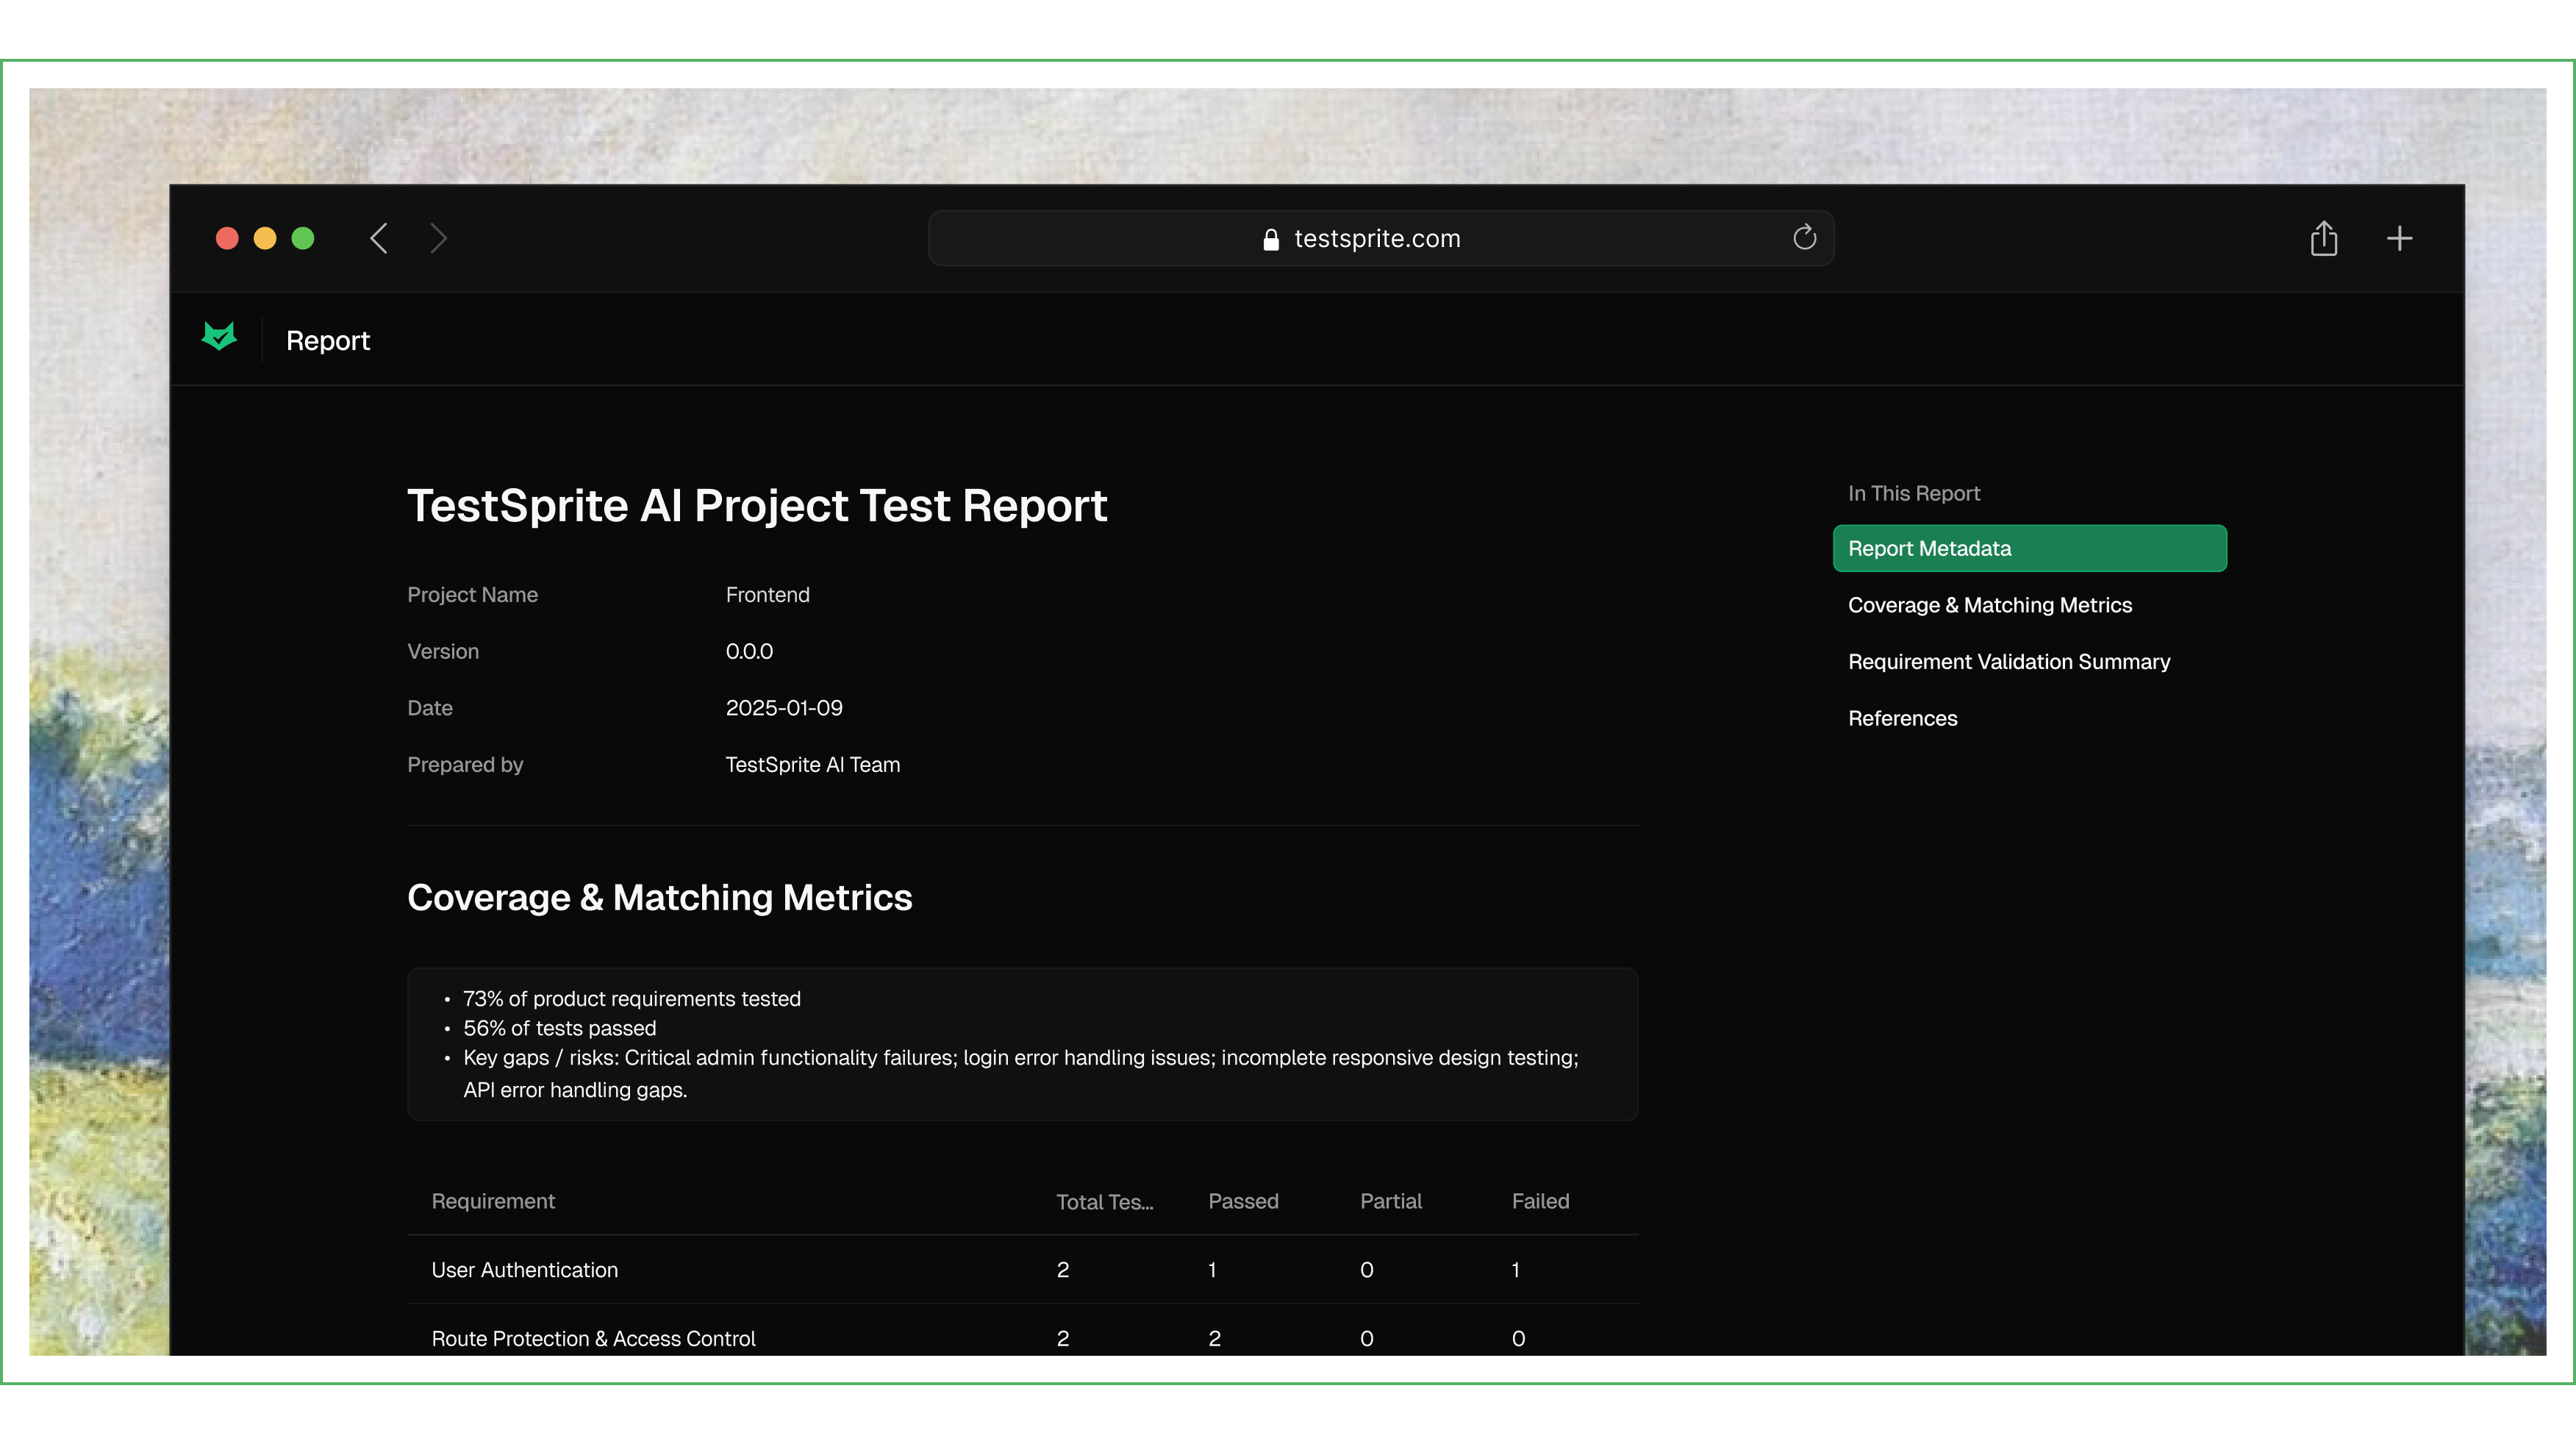This screenshot has width=2576, height=1444.
Task: Open a new tab with the plus icon
Action: pyautogui.click(x=2399, y=238)
